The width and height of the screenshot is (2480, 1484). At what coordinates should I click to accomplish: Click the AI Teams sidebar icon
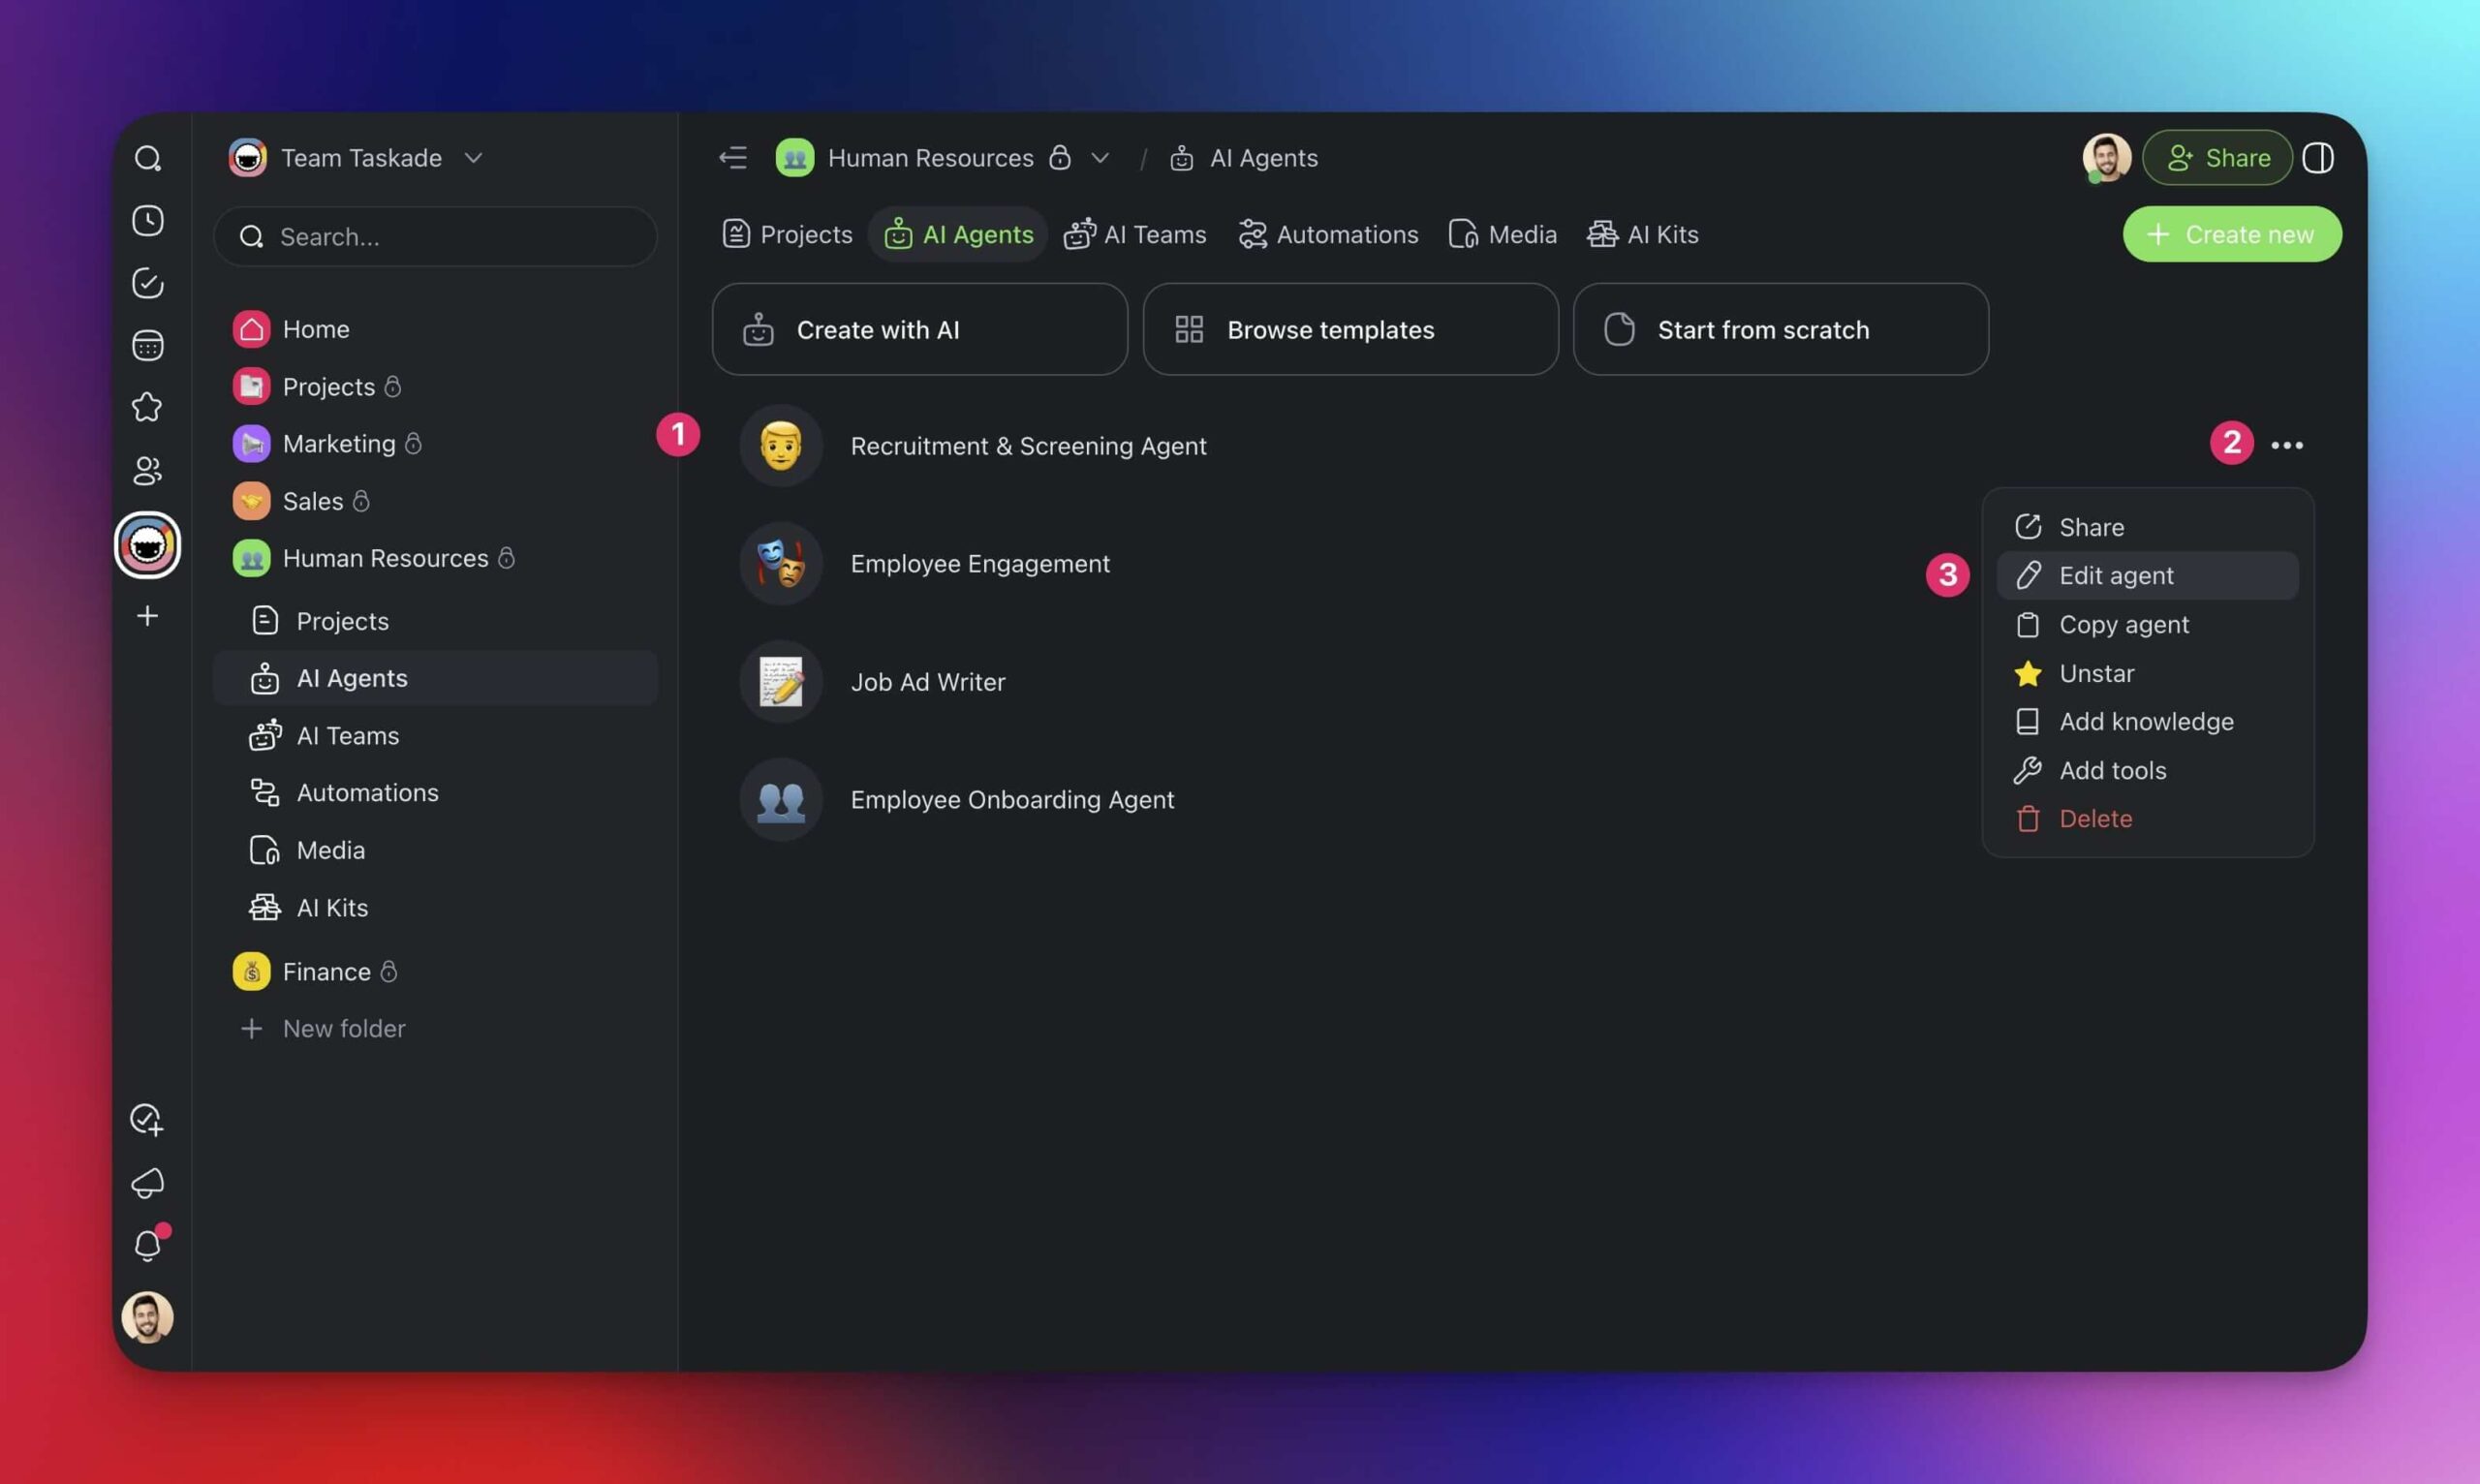tap(265, 735)
